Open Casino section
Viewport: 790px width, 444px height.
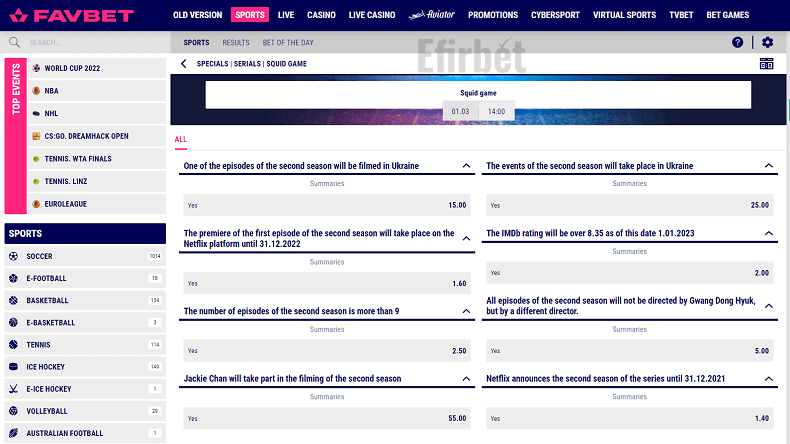[321, 15]
